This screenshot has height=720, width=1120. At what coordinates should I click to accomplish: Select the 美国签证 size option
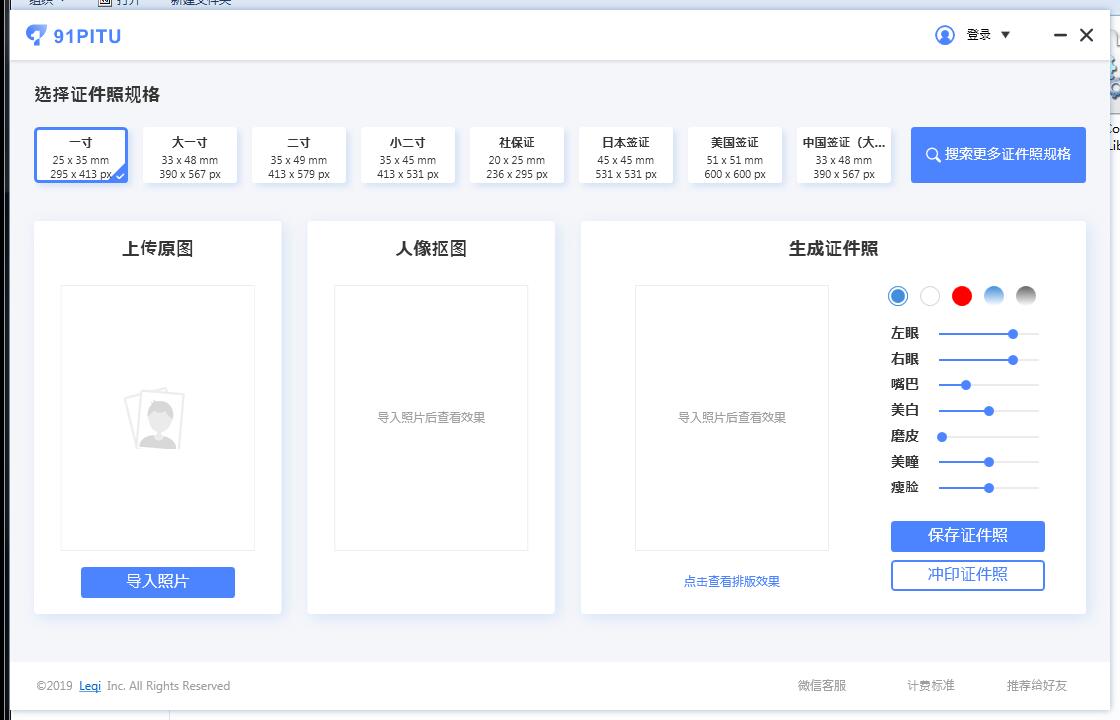(735, 156)
